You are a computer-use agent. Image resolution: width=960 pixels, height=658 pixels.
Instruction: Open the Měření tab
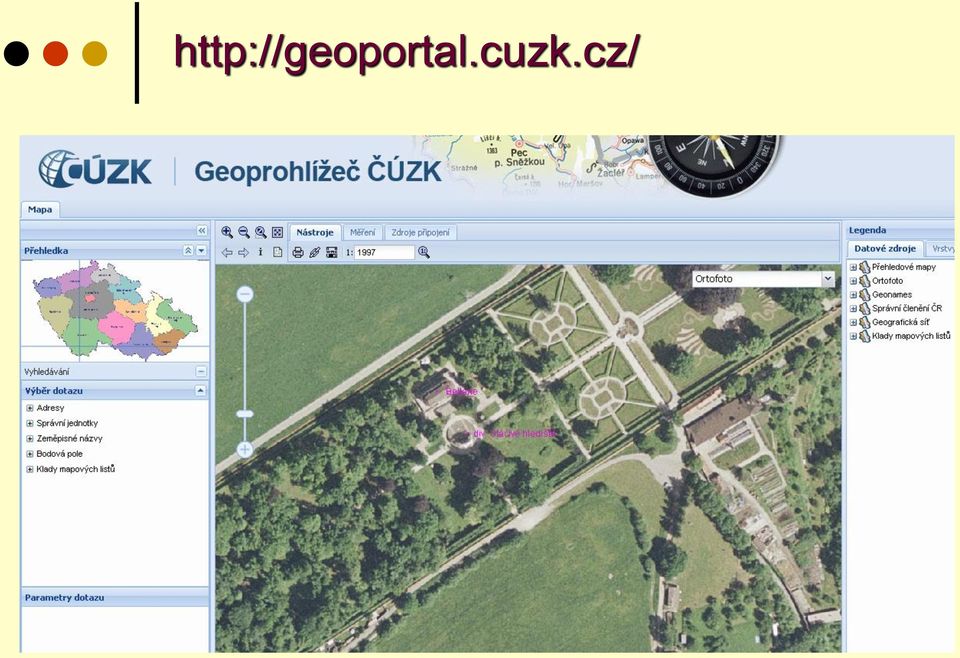click(x=362, y=233)
